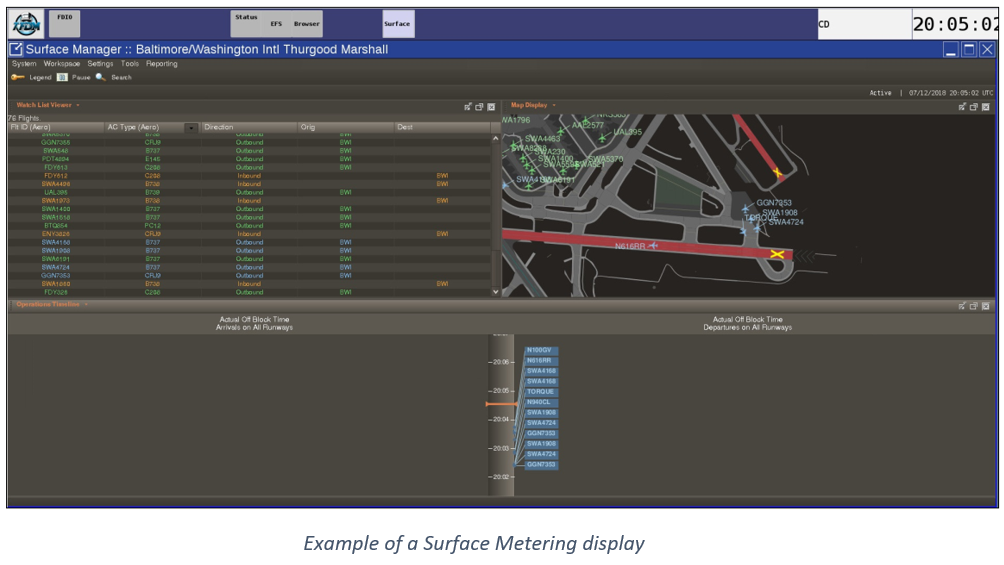Click the Pause toolbar label
The width and height of the screenshot is (1004, 565).
tap(81, 78)
